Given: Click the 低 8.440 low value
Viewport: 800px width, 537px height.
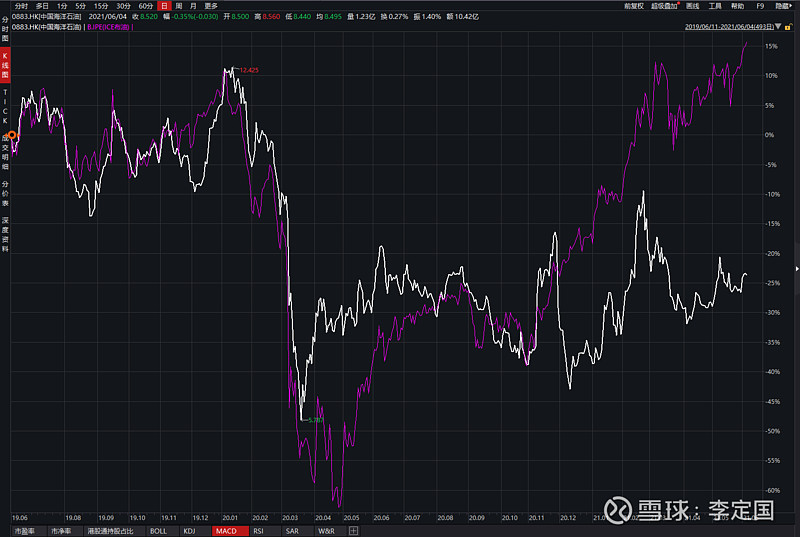Looking at the screenshot, I should point(298,16).
